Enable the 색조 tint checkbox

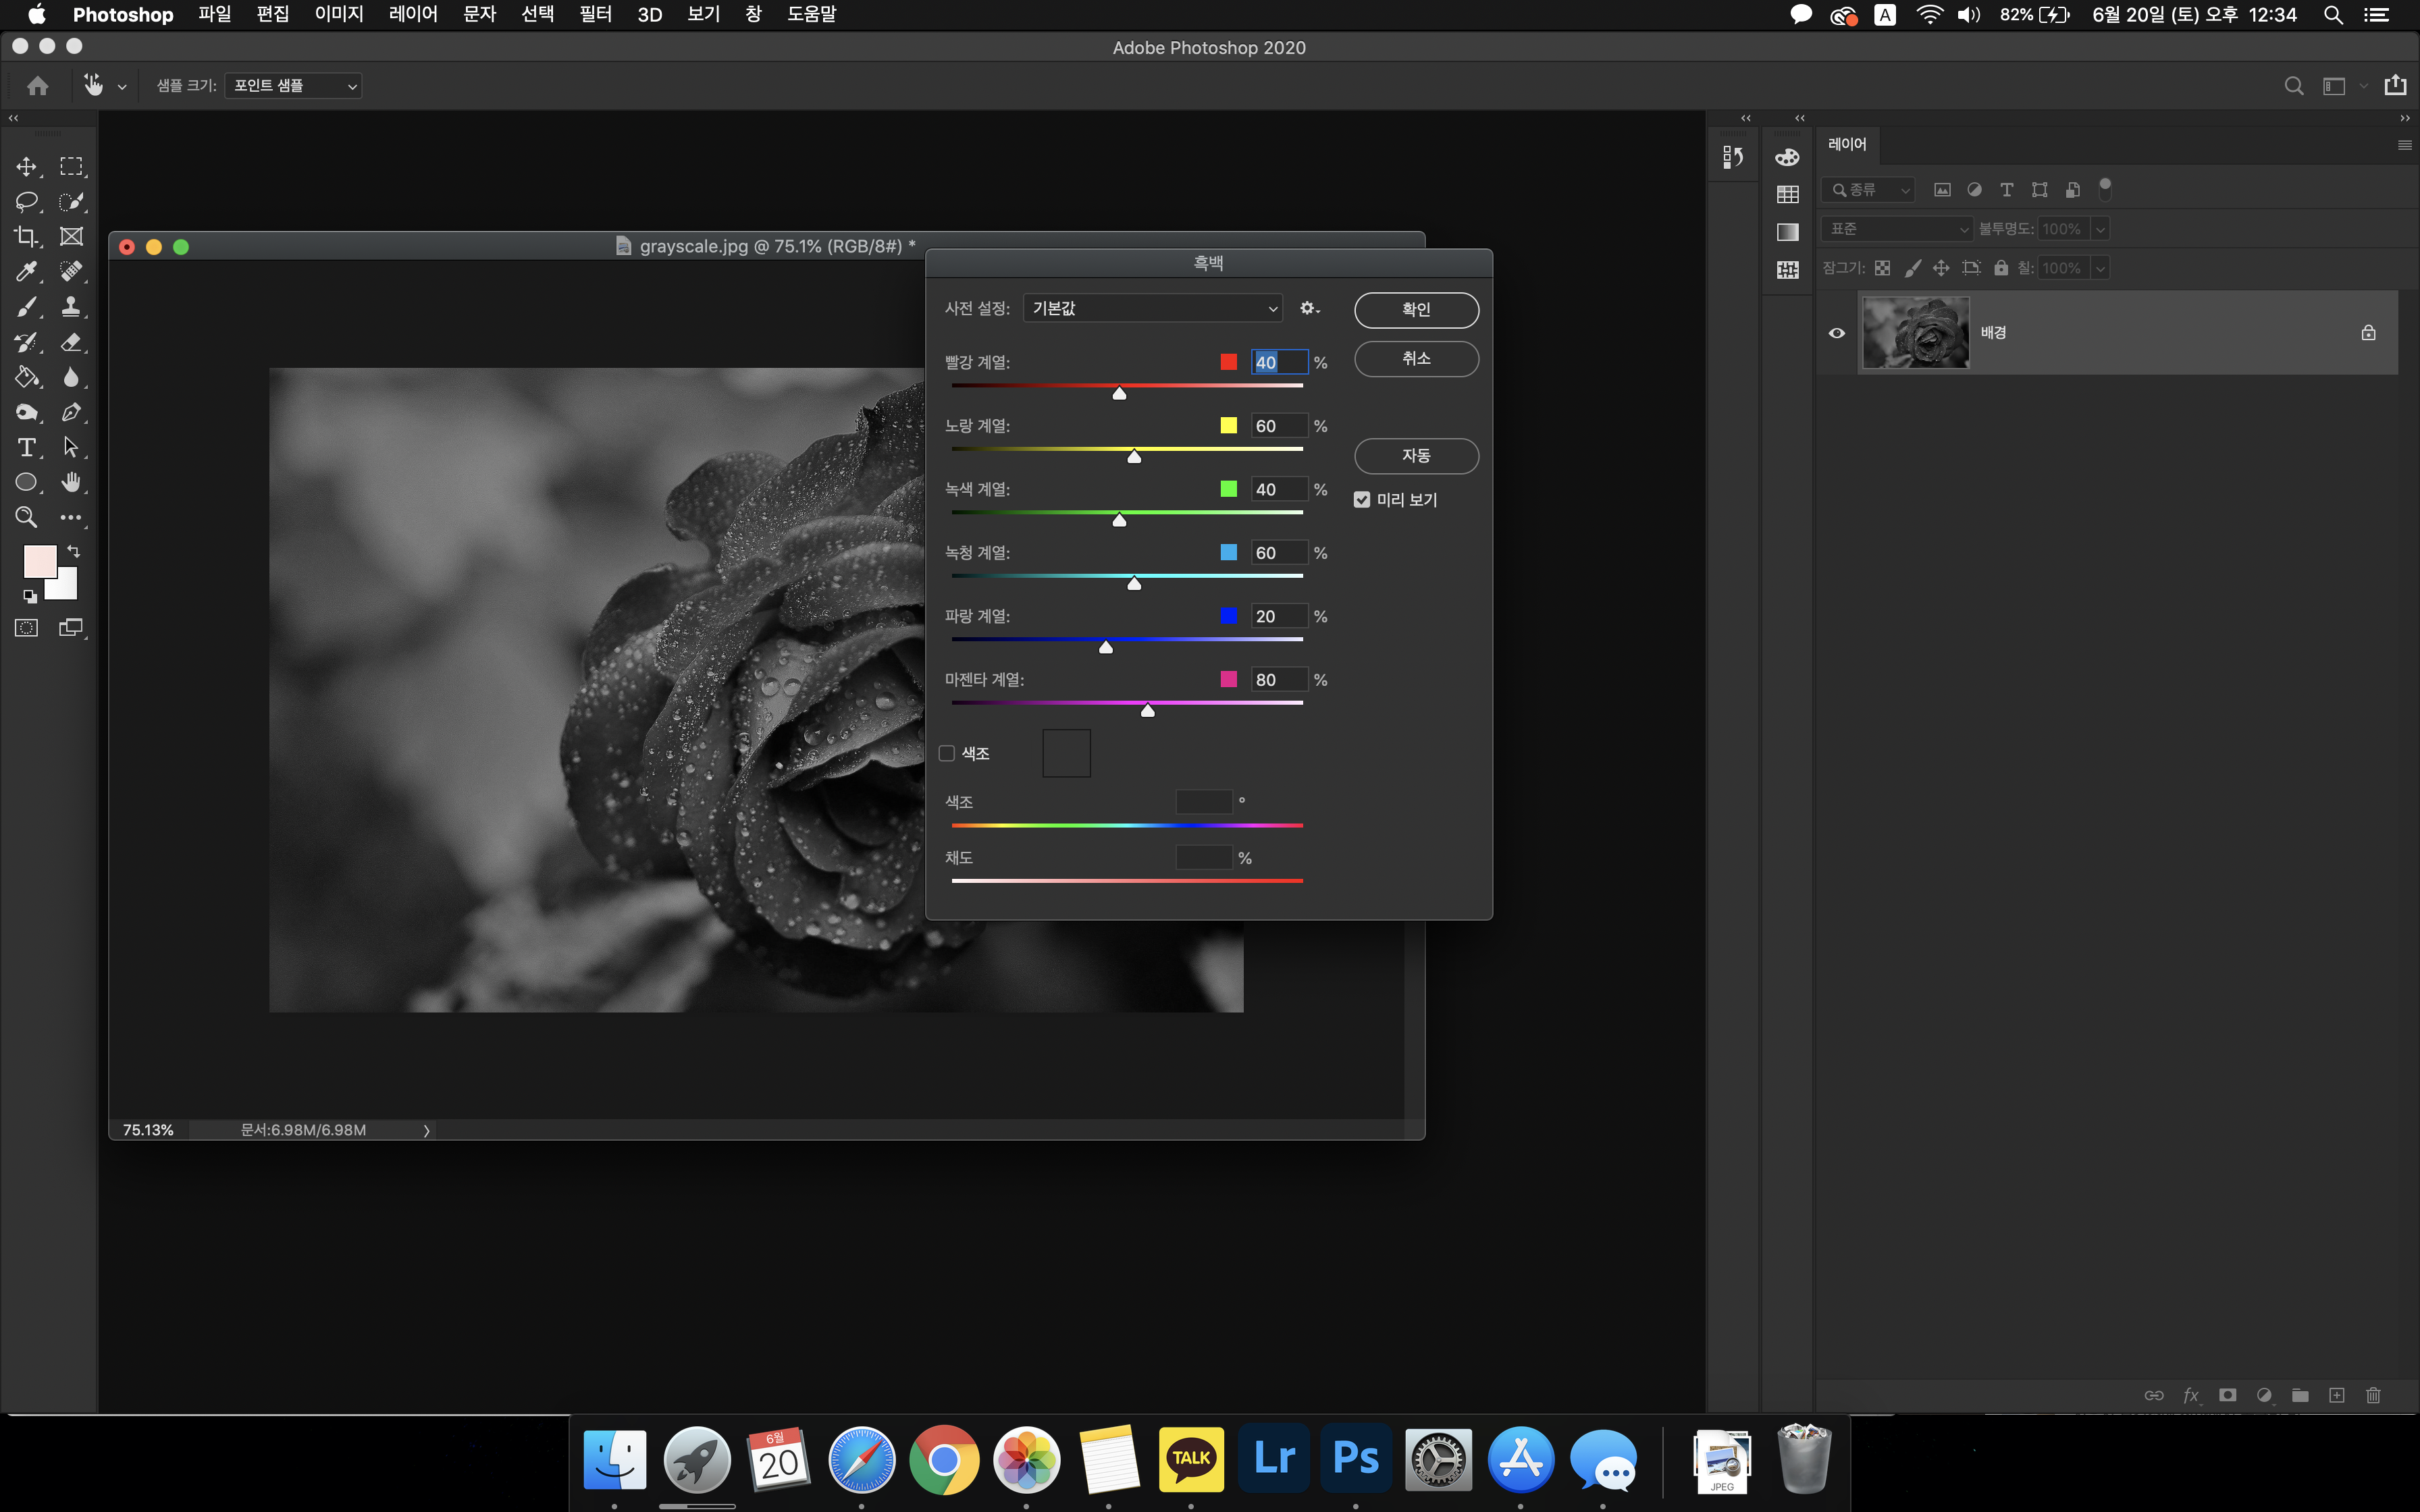click(x=947, y=753)
